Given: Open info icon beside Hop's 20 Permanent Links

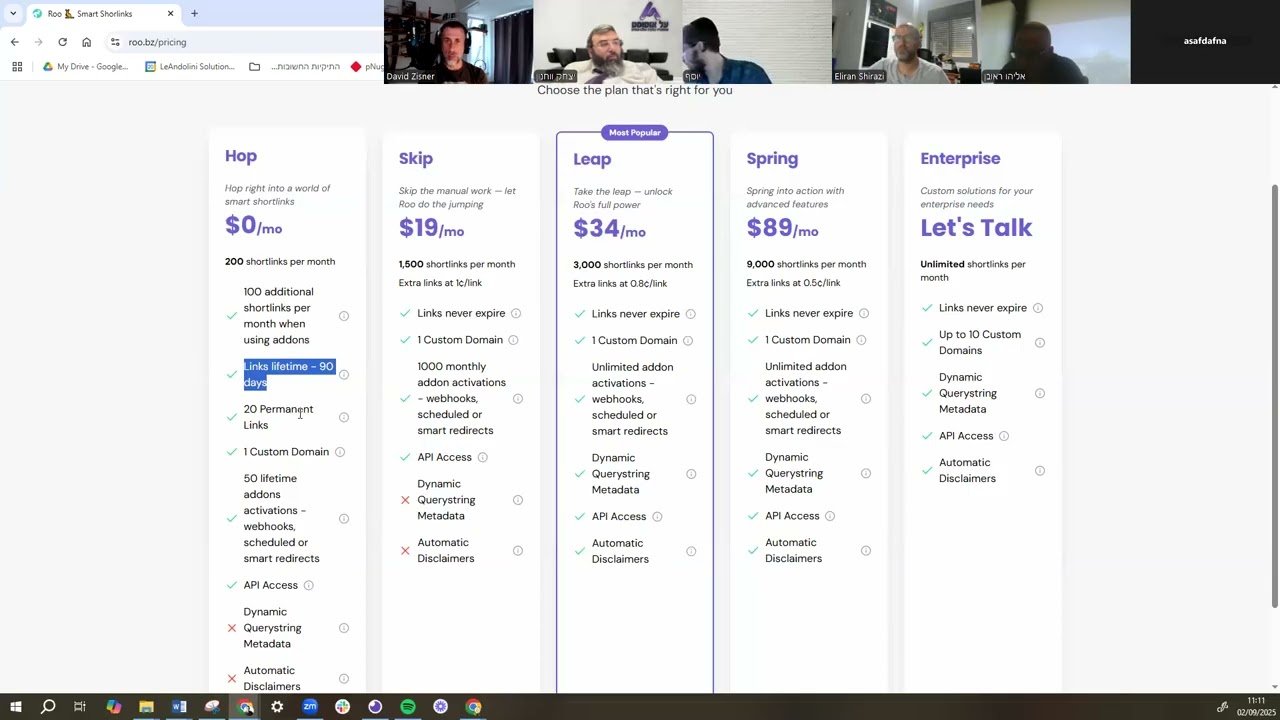Looking at the screenshot, I should point(344,417).
